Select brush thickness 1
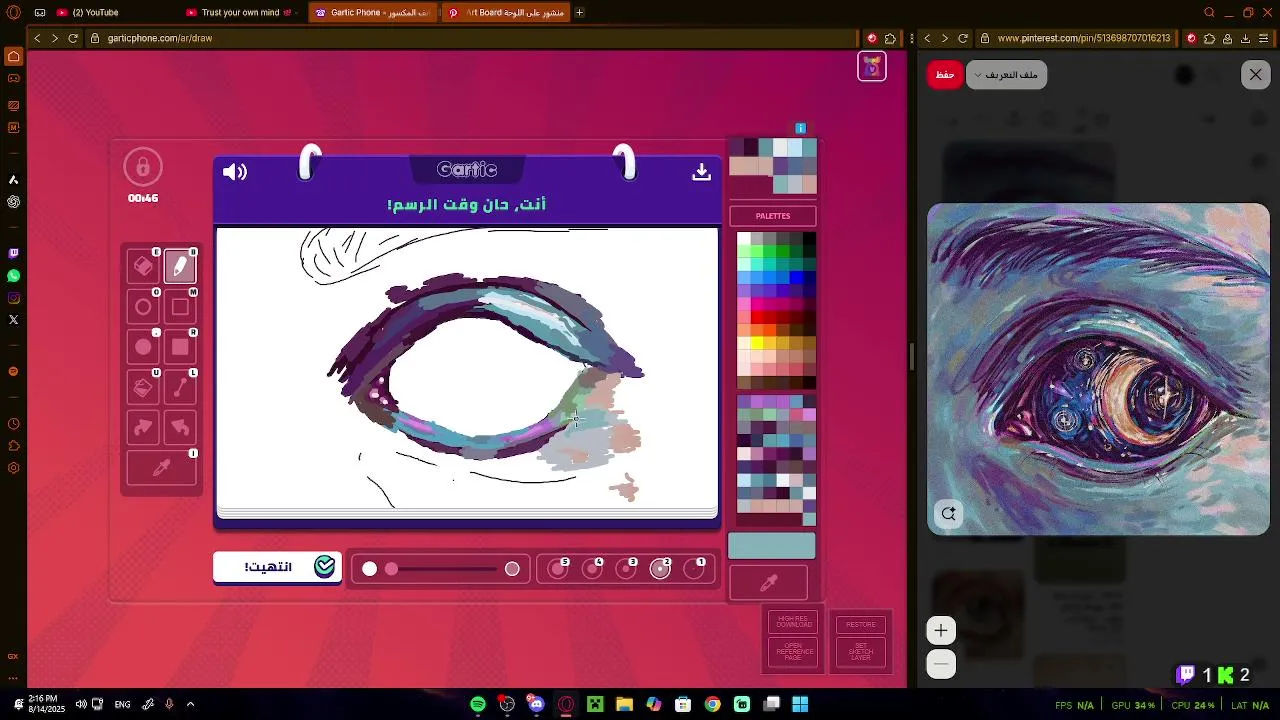Image resolution: width=1280 pixels, height=720 pixels. (694, 569)
